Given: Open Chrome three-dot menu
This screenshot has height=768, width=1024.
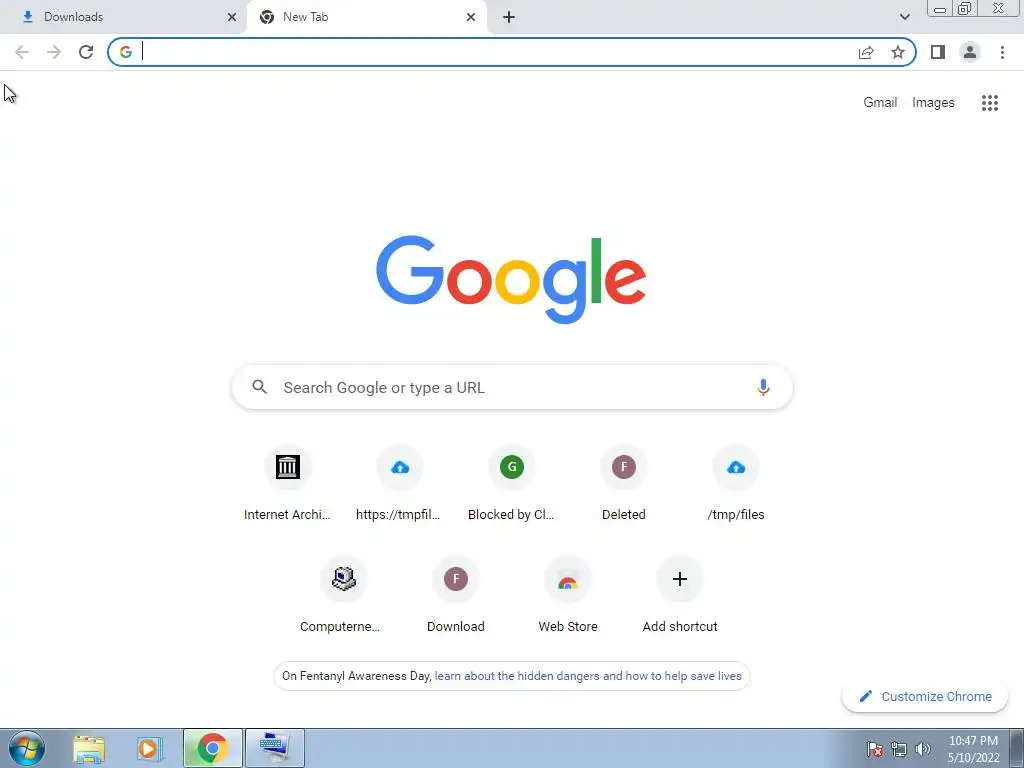Looking at the screenshot, I should [1002, 52].
